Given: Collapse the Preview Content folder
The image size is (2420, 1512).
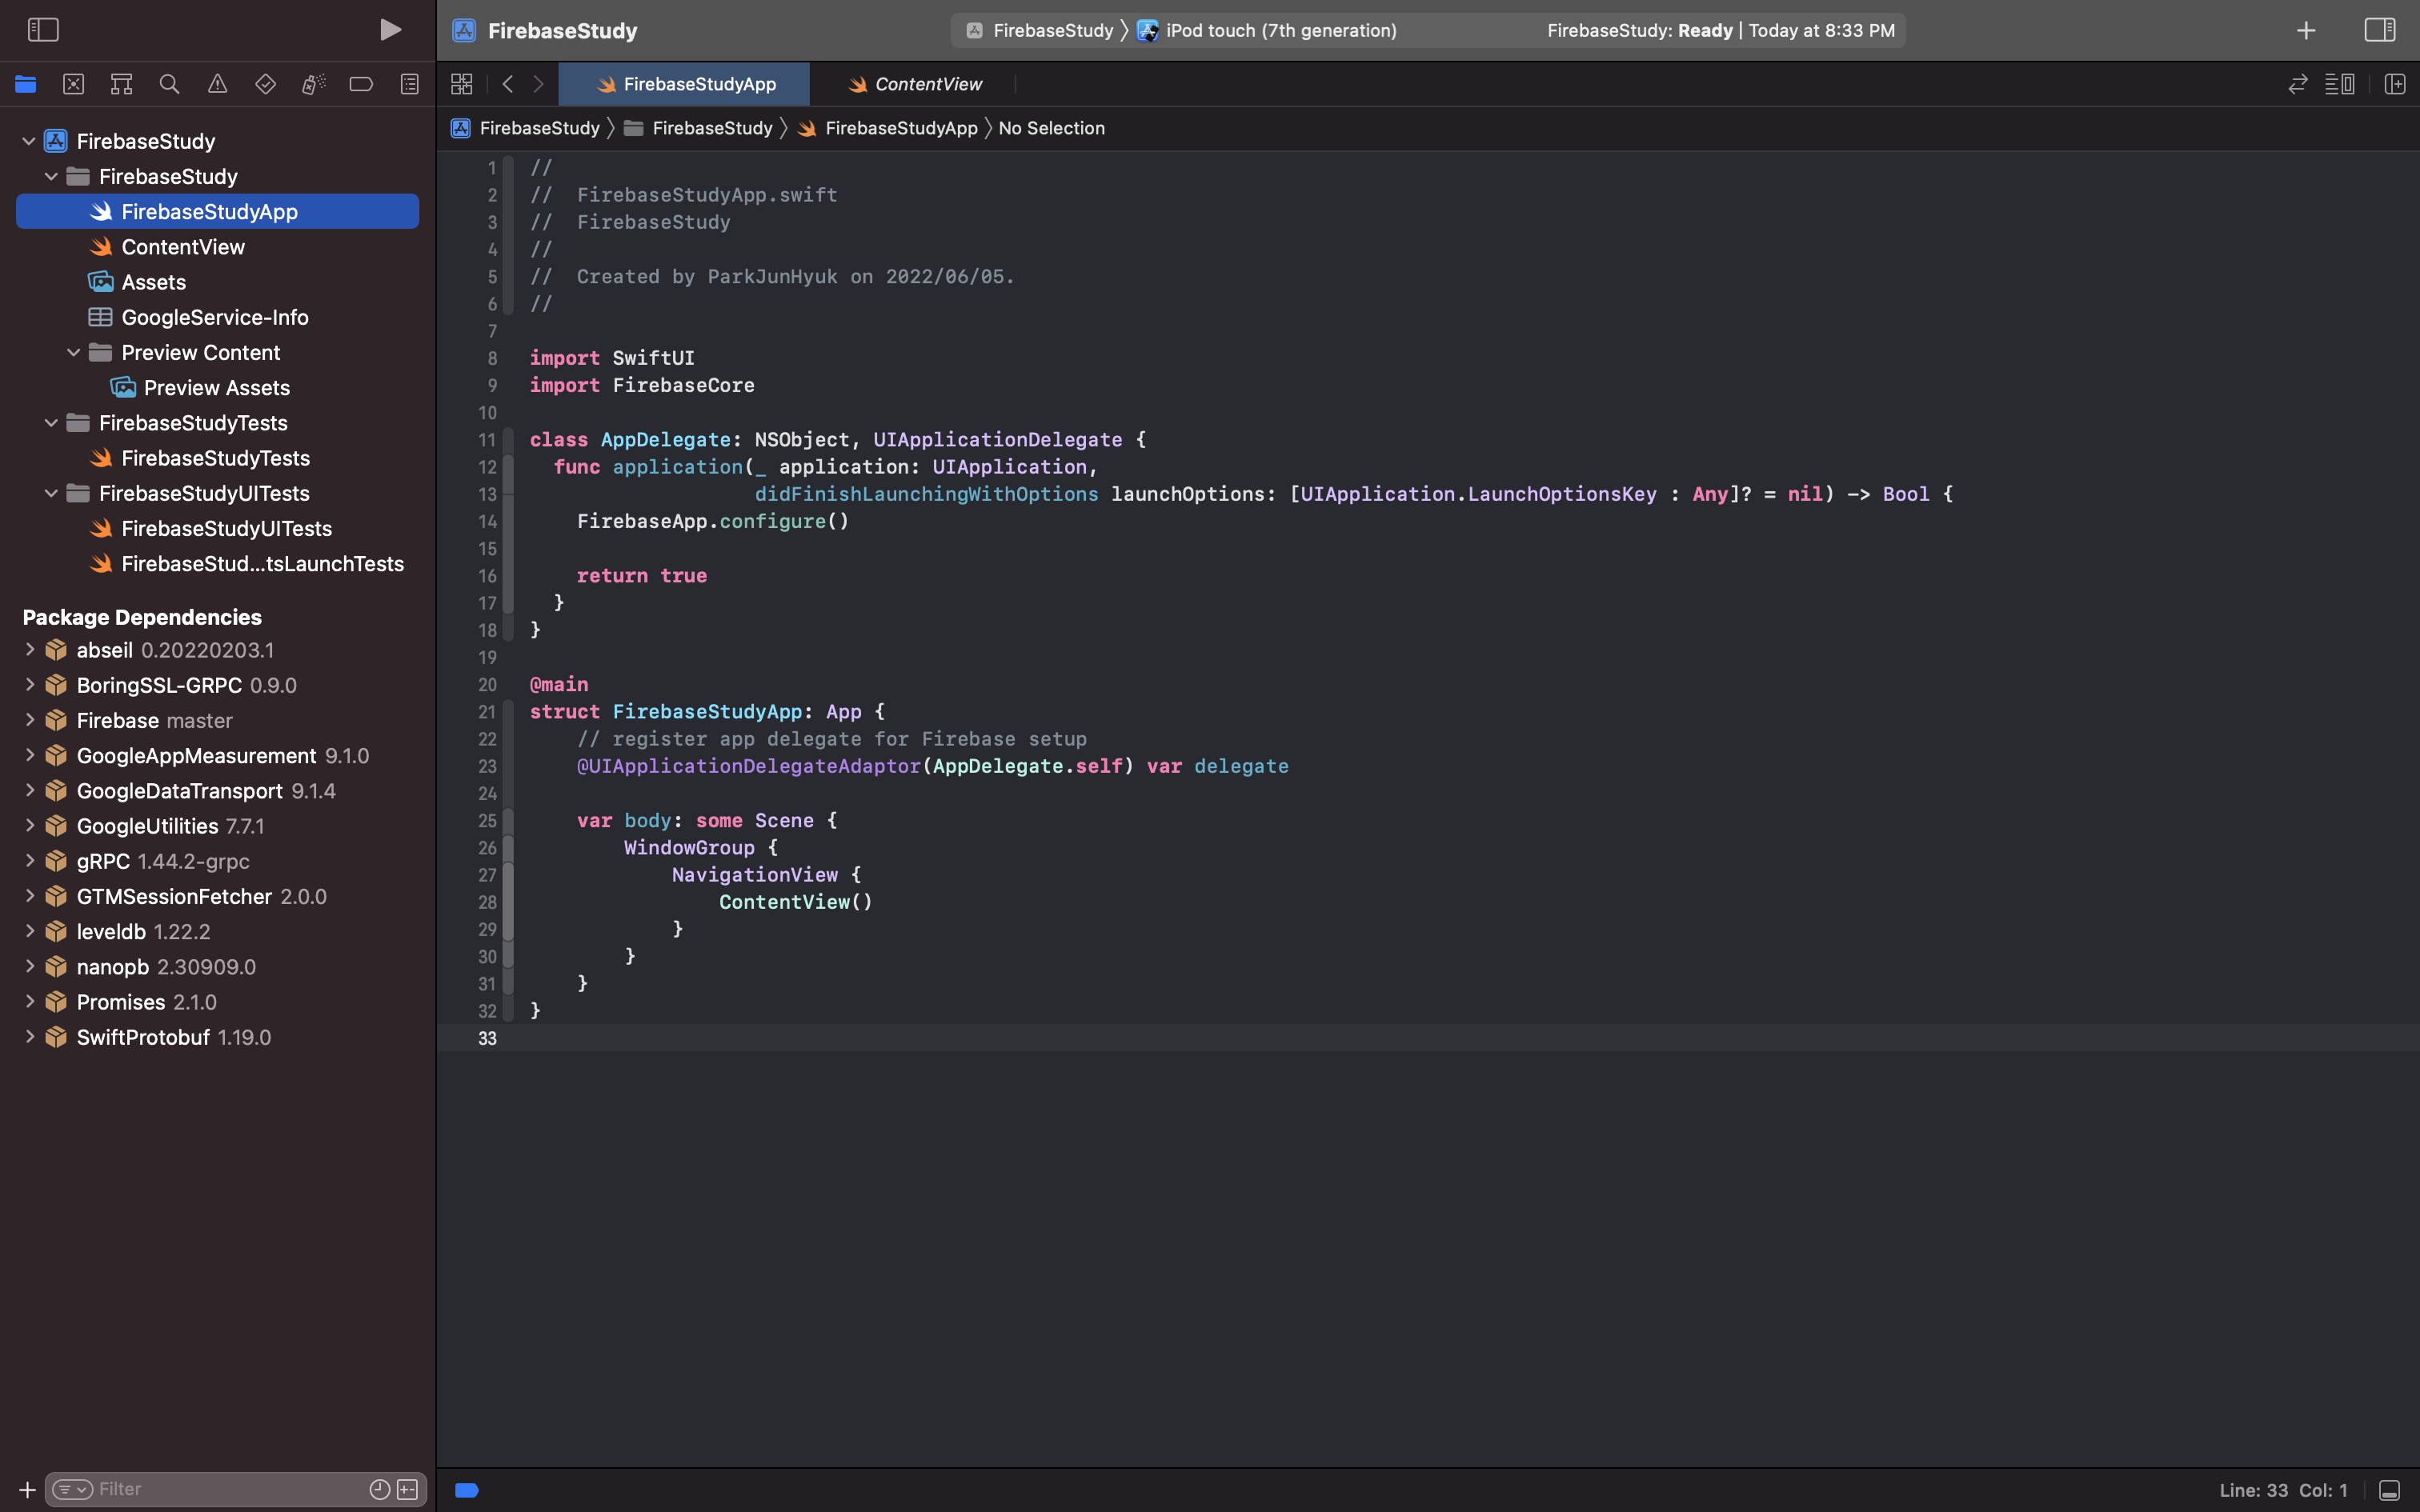Looking at the screenshot, I should (x=73, y=352).
